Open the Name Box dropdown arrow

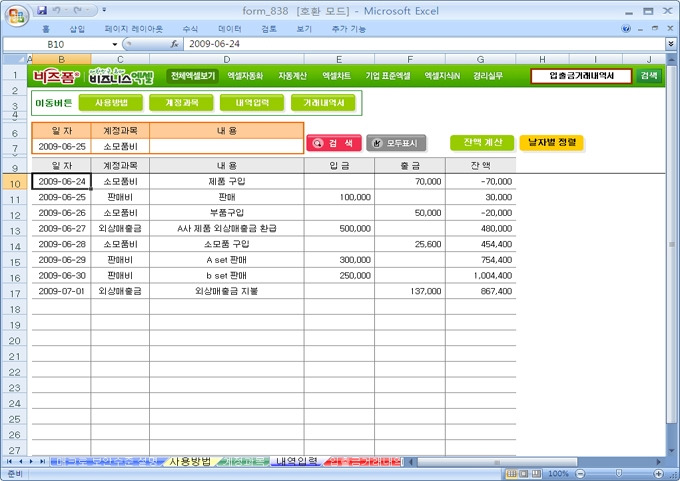tap(114, 44)
